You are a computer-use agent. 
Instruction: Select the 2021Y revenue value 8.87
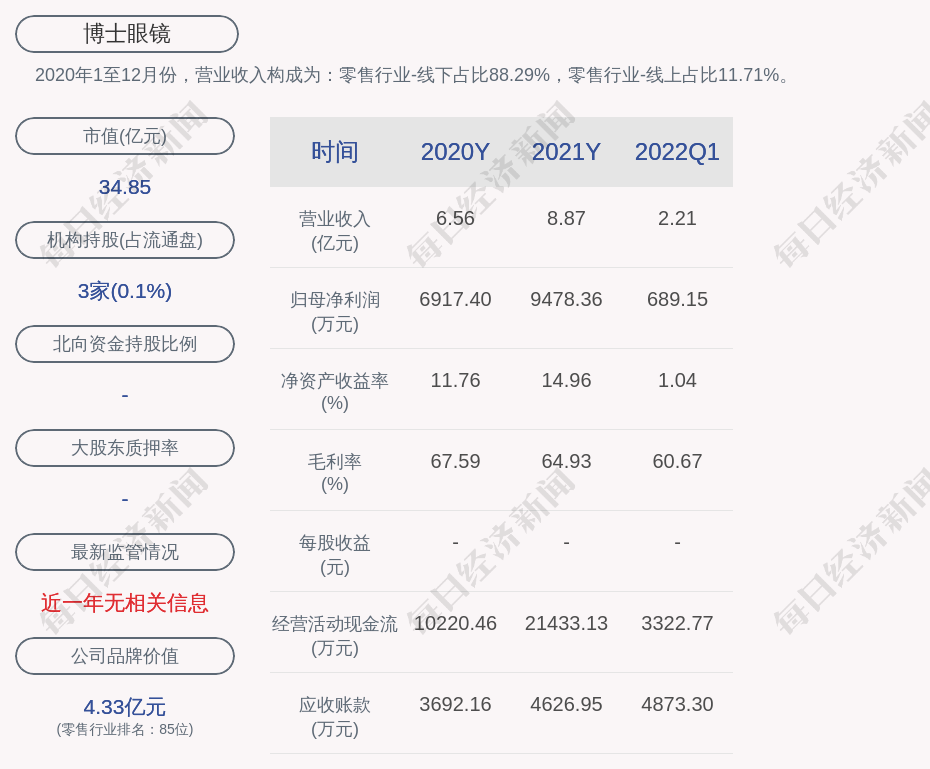click(566, 218)
